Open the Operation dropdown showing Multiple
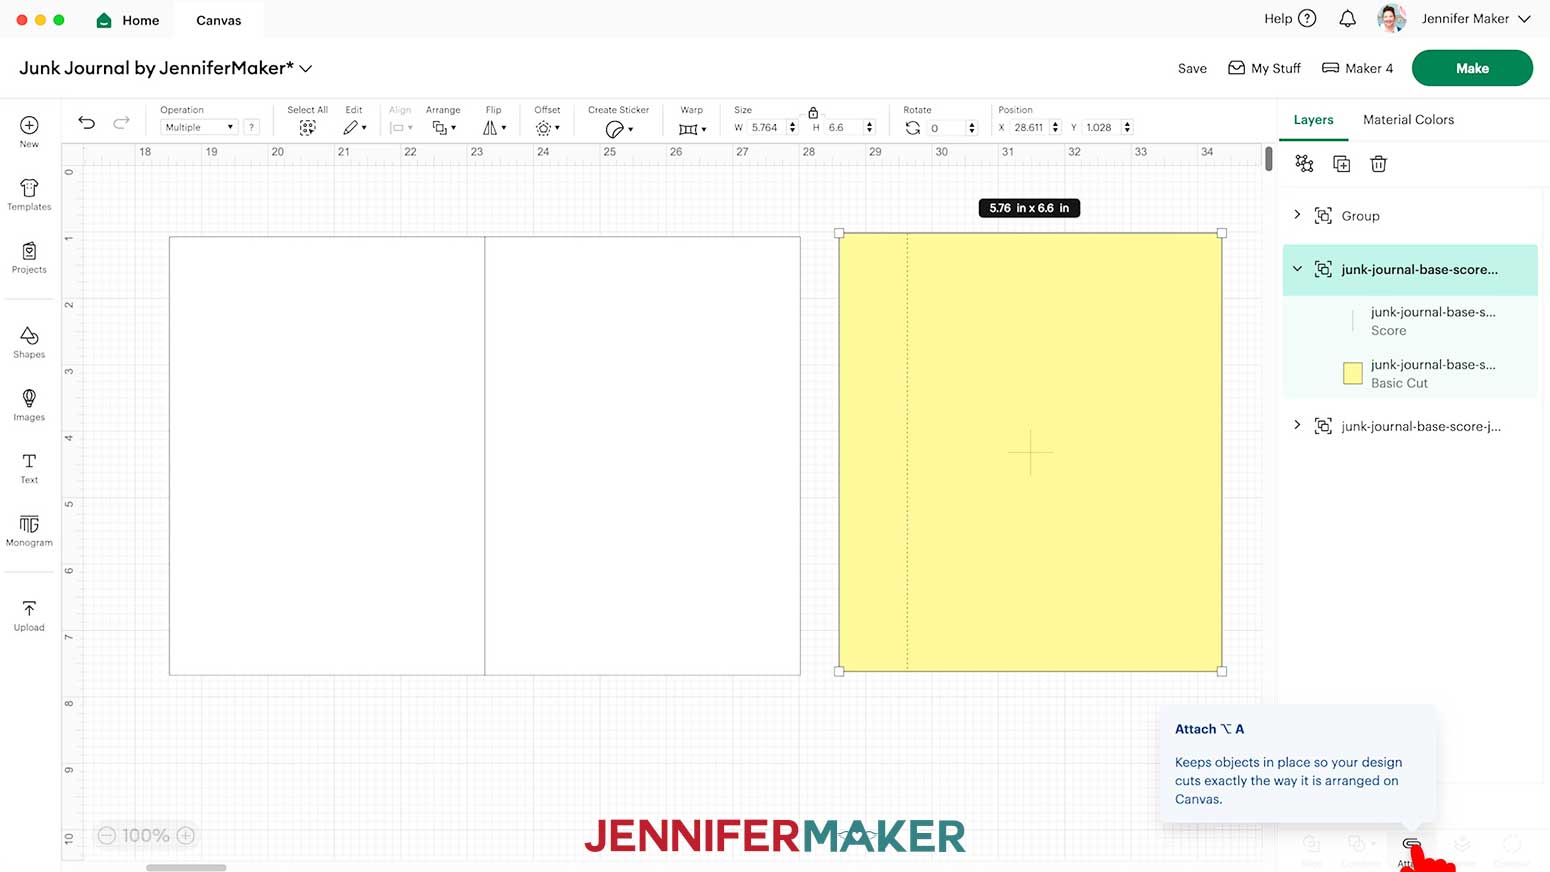 [199, 127]
